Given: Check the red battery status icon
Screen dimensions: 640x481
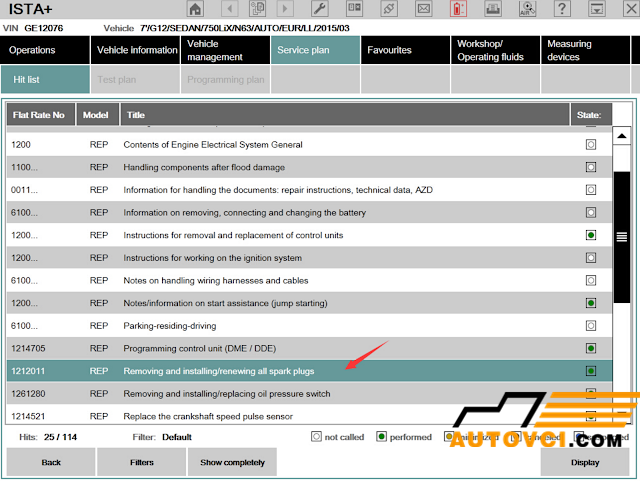Looking at the screenshot, I should pyautogui.click(x=458, y=9).
